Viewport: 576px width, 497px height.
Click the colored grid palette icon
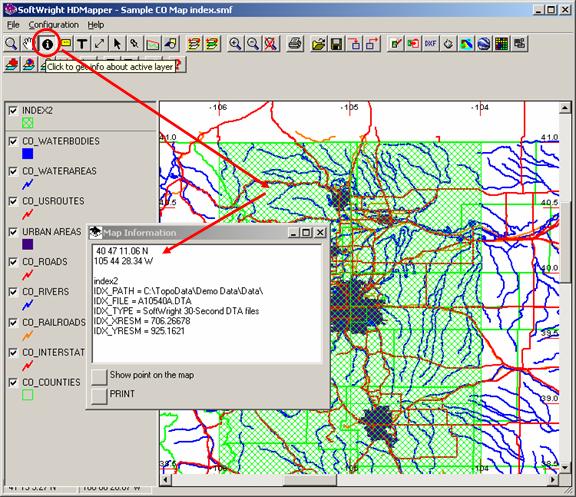click(x=501, y=44)
